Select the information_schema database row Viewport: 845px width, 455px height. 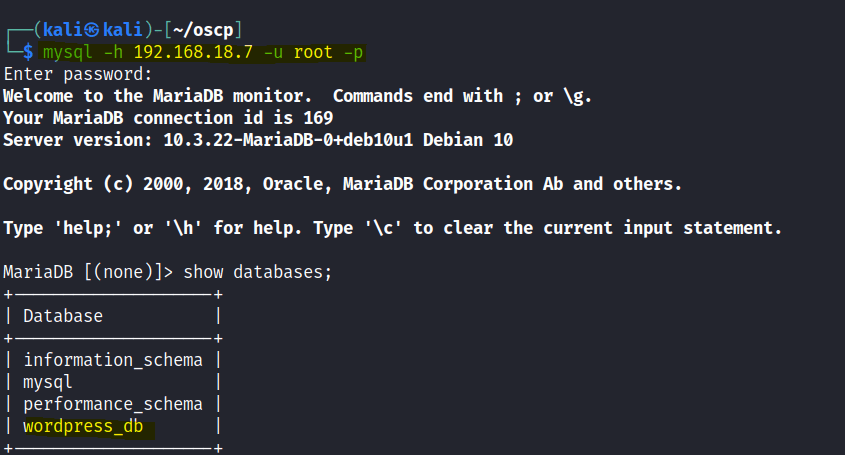113,360
